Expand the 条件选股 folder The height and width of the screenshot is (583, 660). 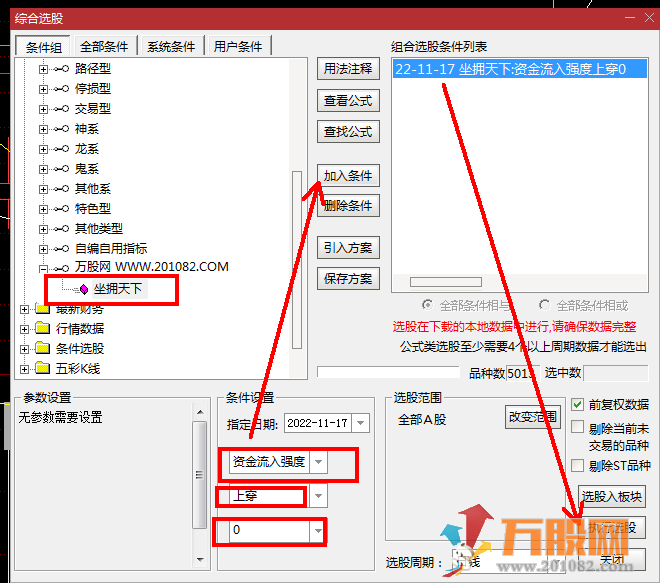24,349
